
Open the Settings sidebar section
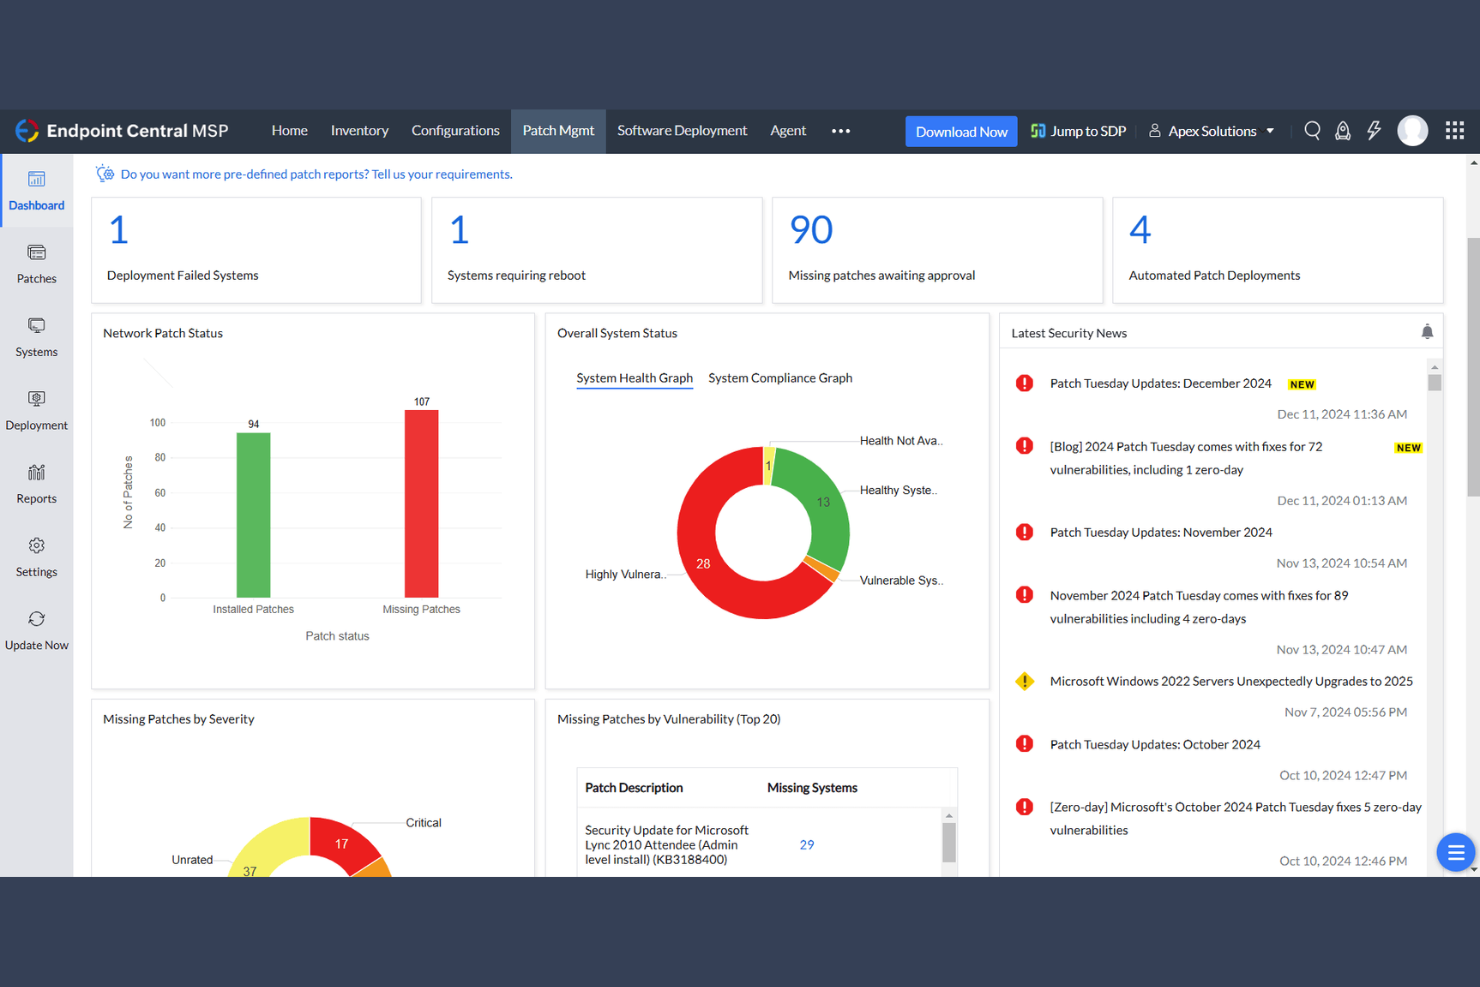pos(36,557)
